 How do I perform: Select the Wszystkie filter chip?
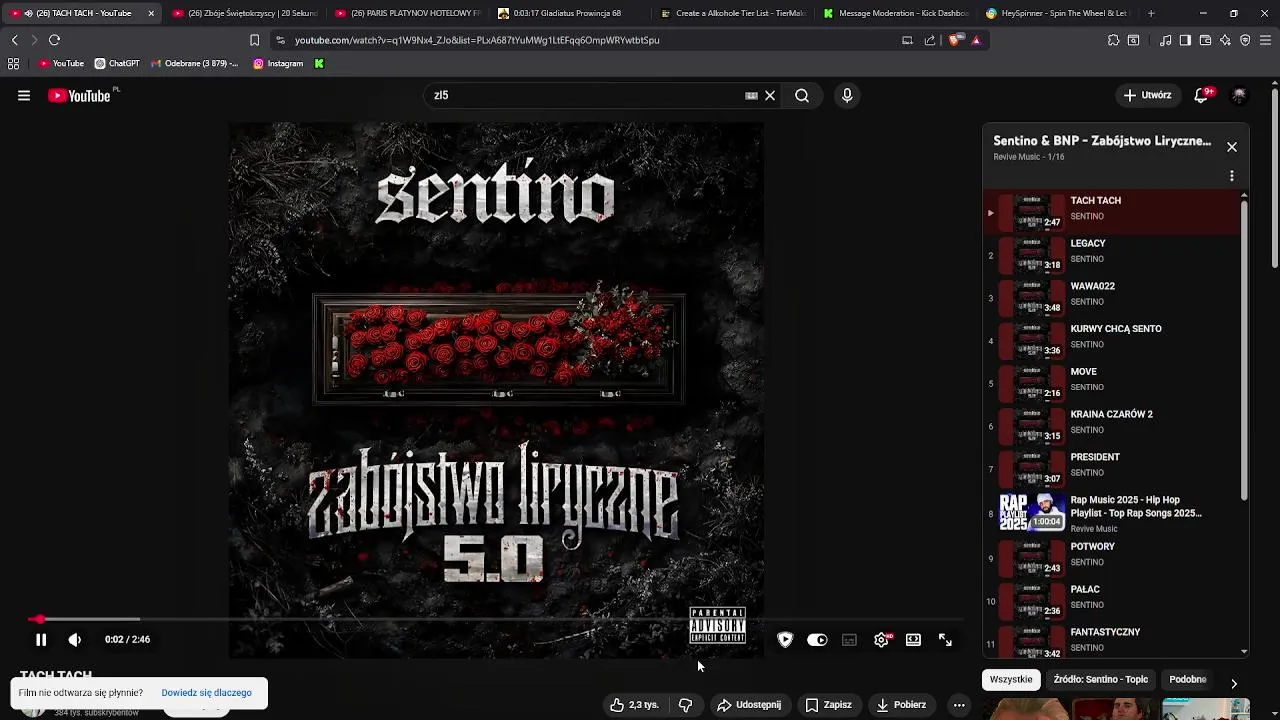[x=1011, y=680]
